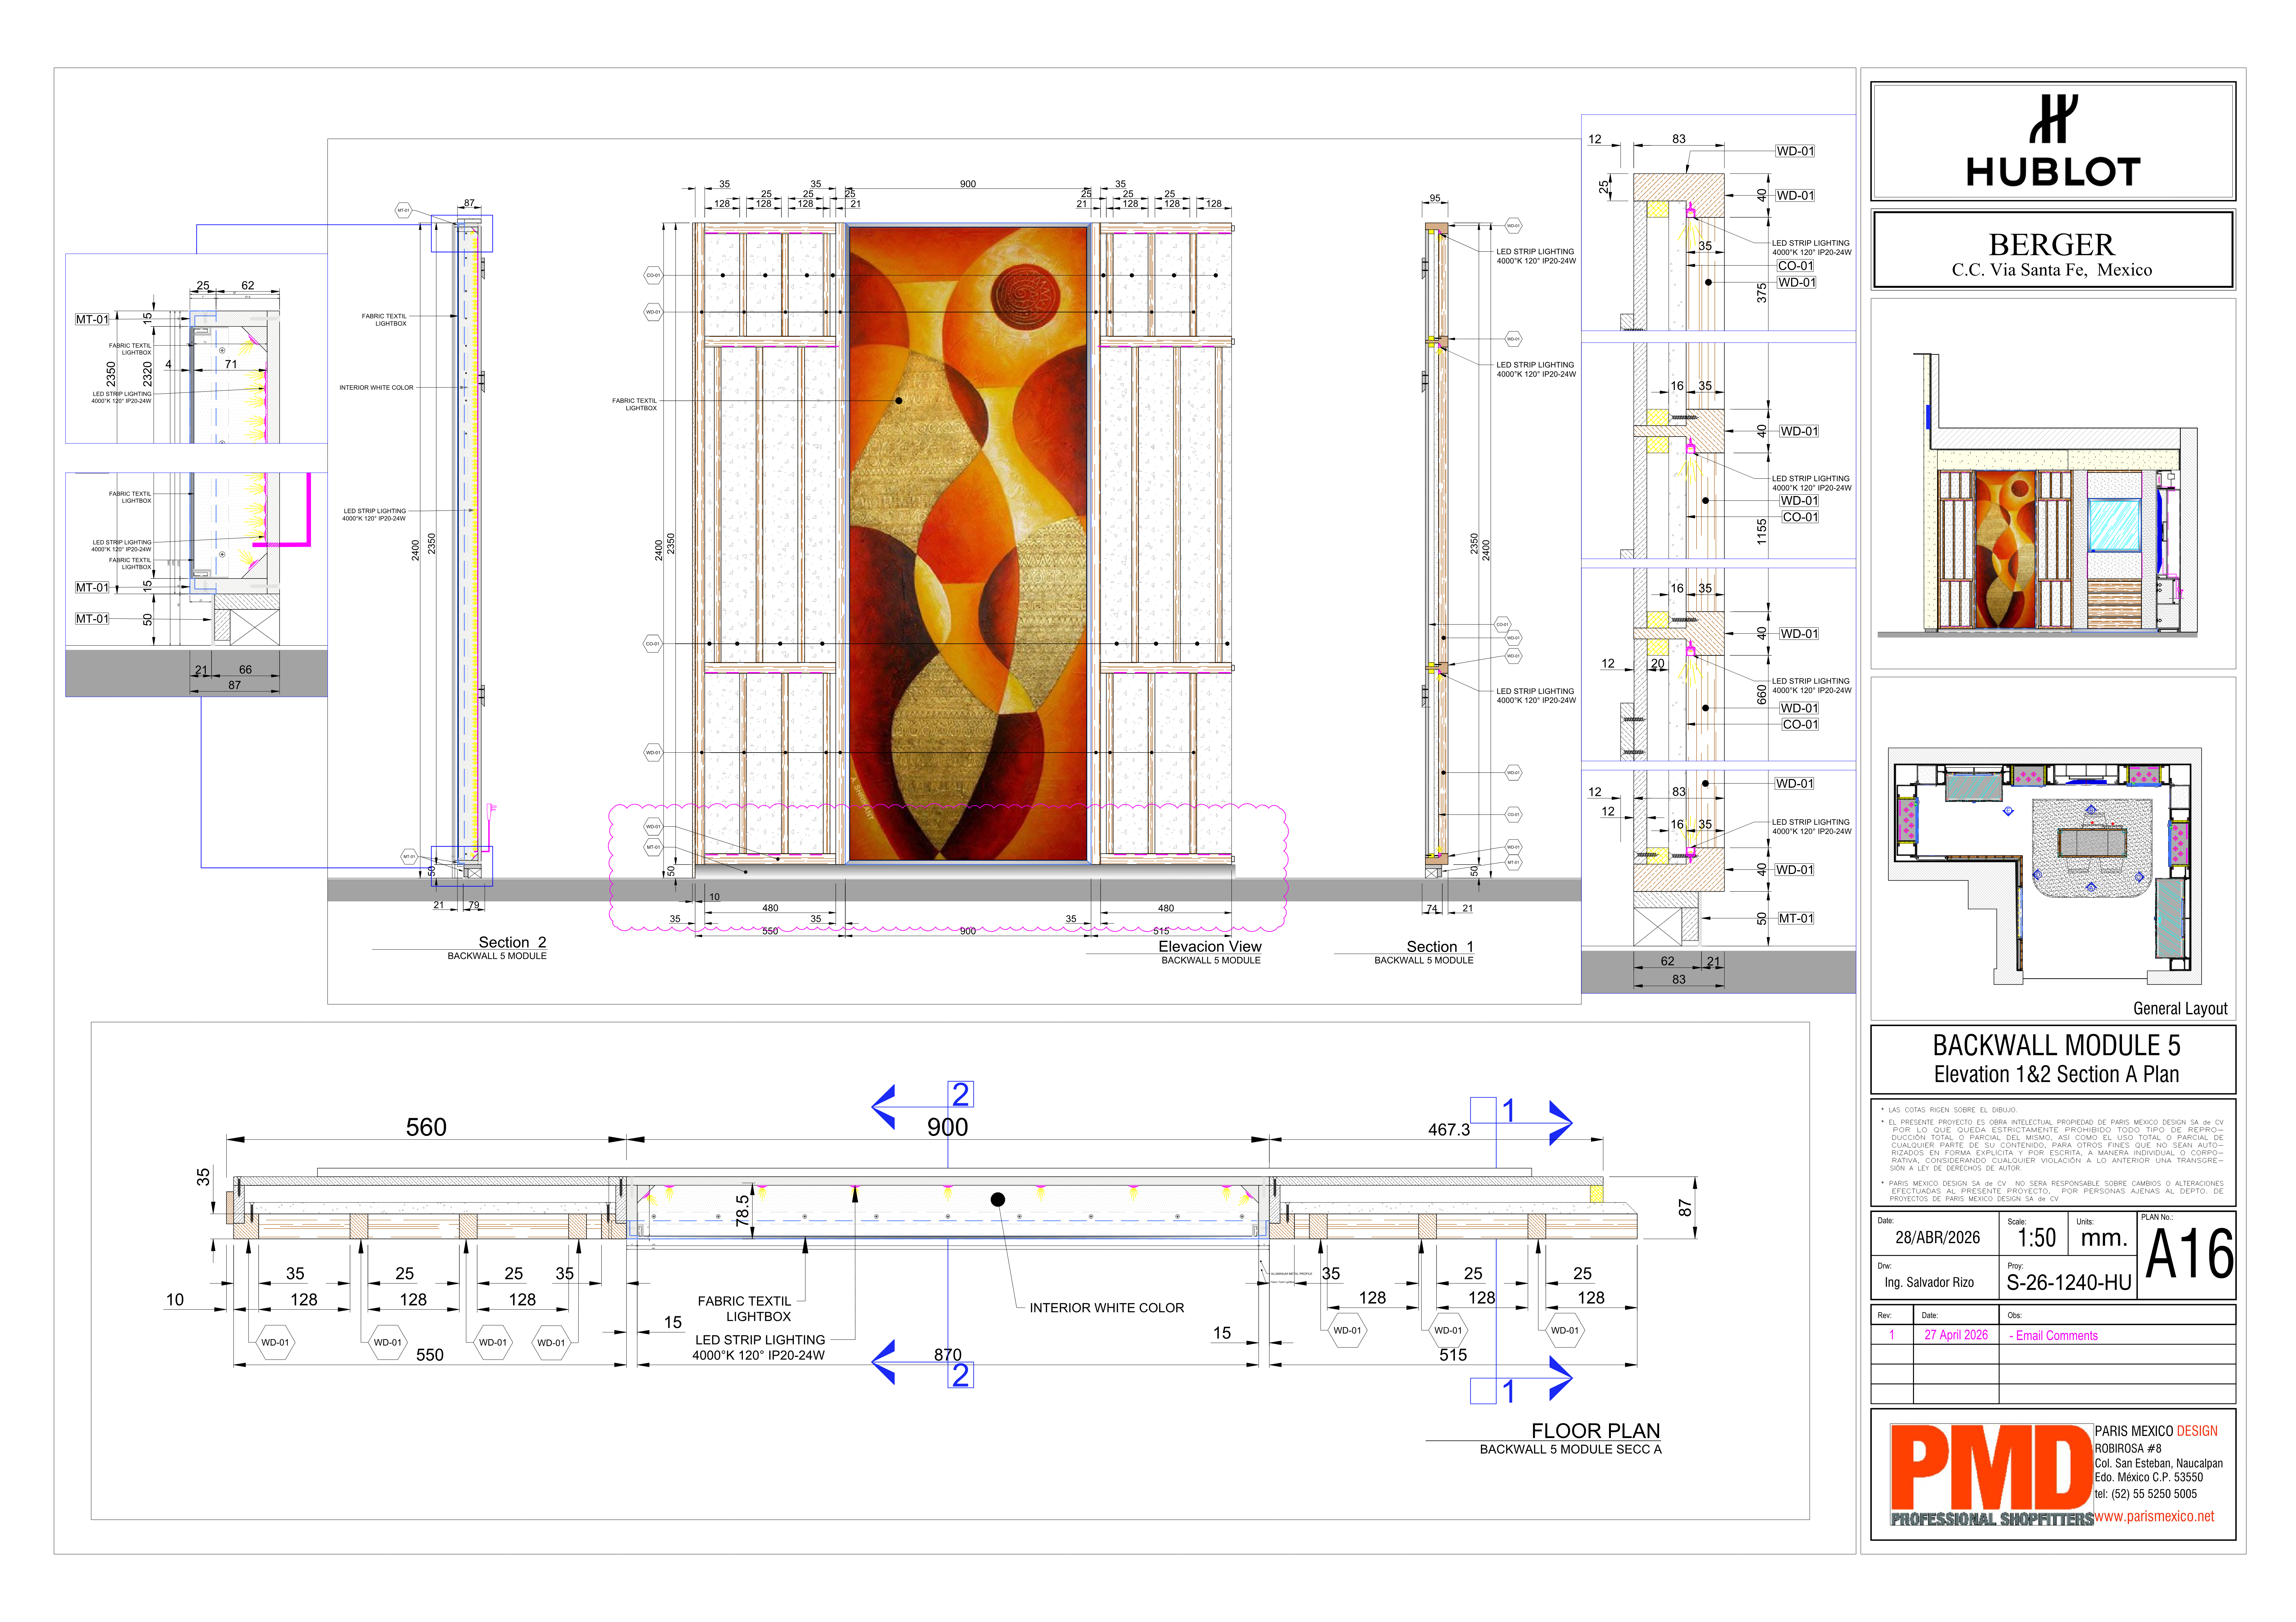Select the project code "S-26-1240-HU"
This screenshot has width=2296, height=1622.
coord(2069,1283)
